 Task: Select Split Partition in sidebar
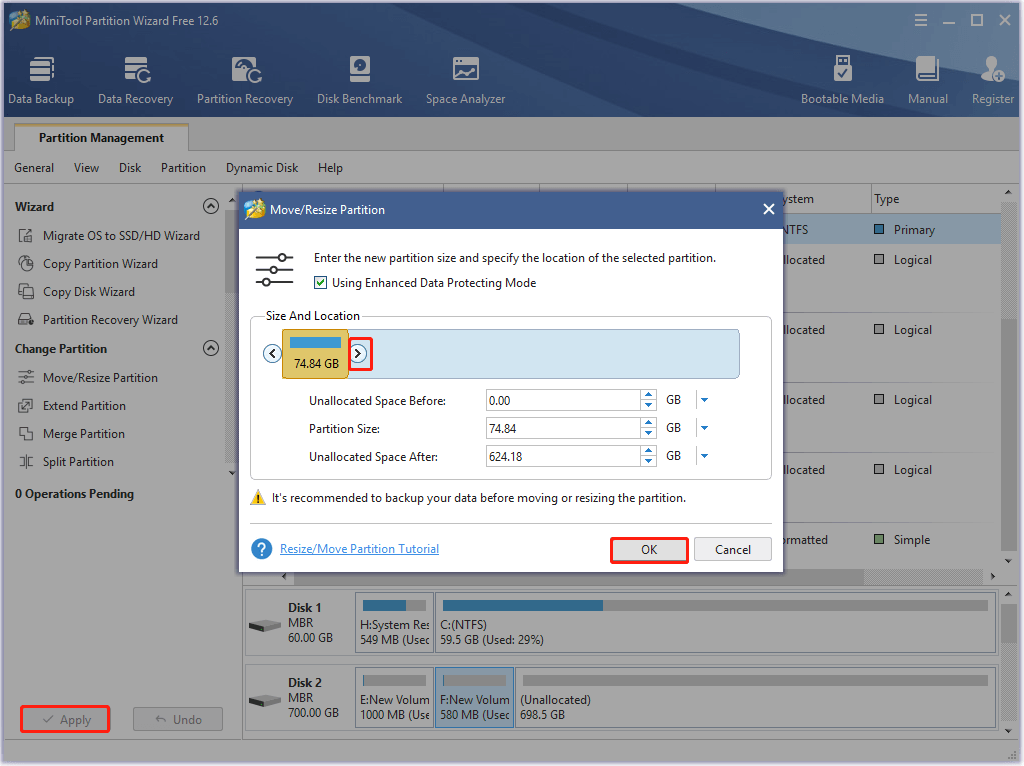66,462
